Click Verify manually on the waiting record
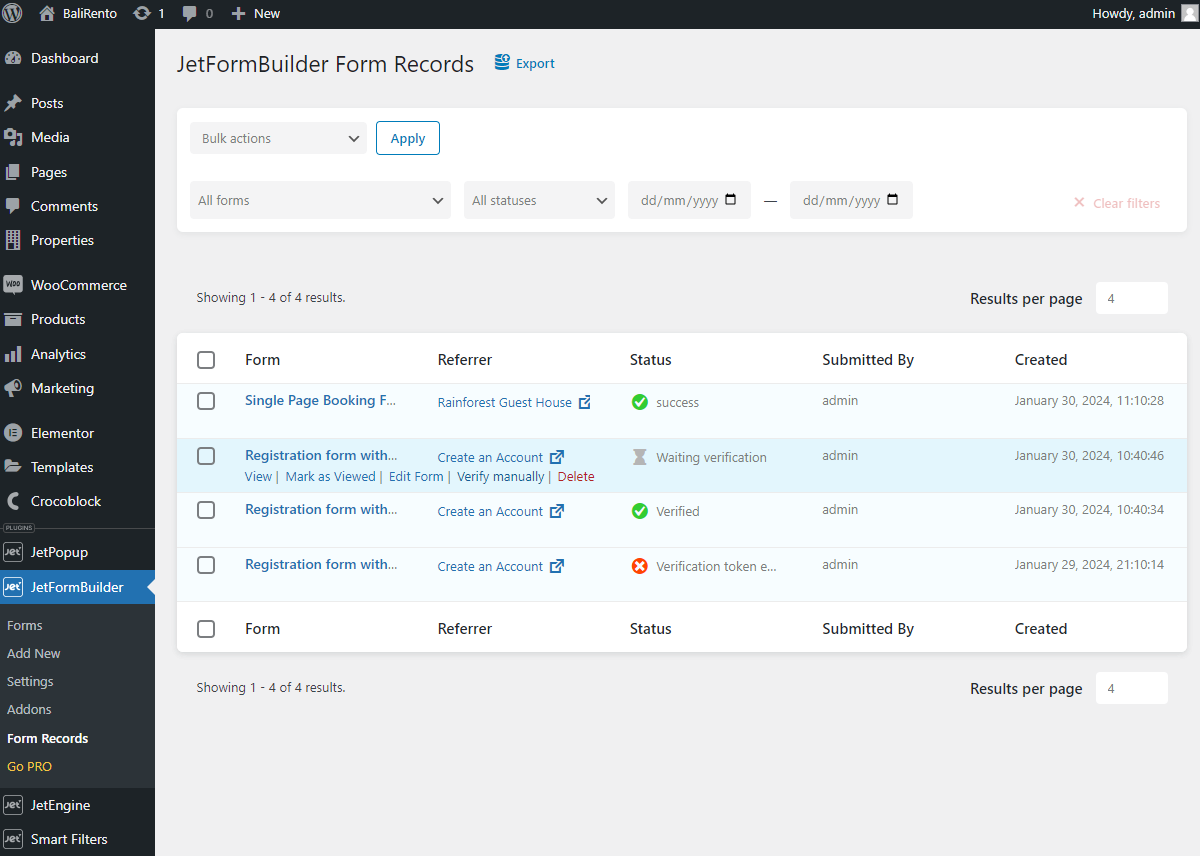 coord(500,476)
